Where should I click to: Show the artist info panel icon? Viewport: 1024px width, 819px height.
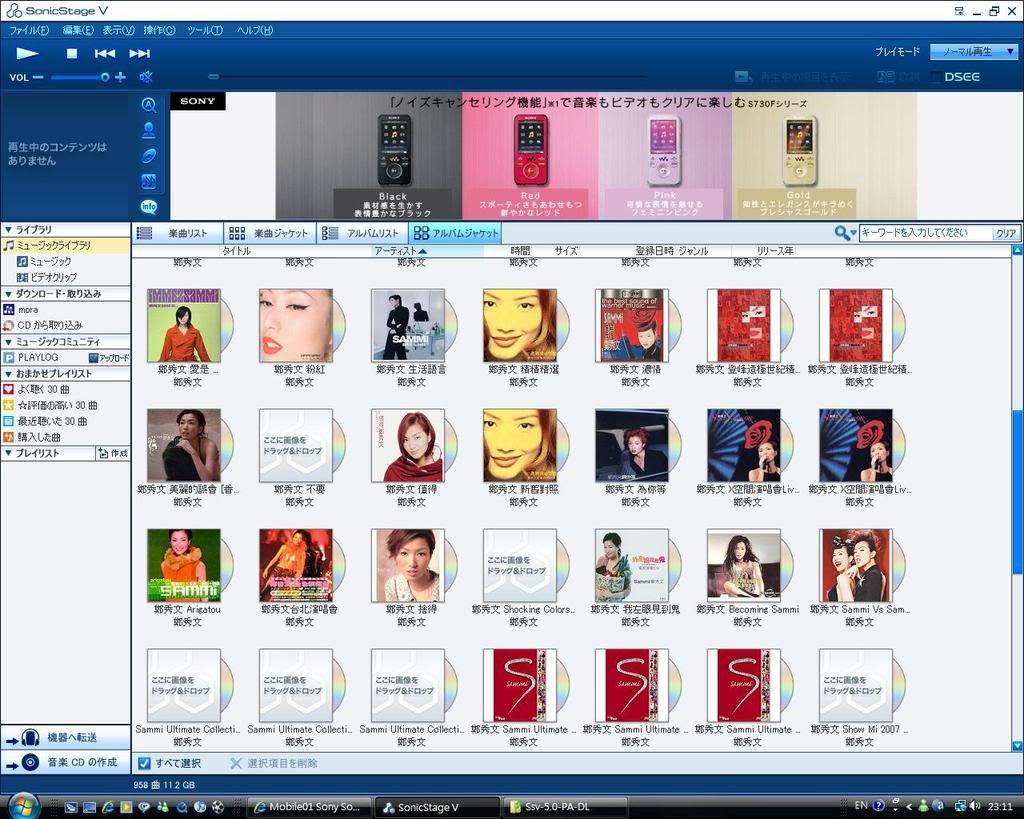click(149, 130)
